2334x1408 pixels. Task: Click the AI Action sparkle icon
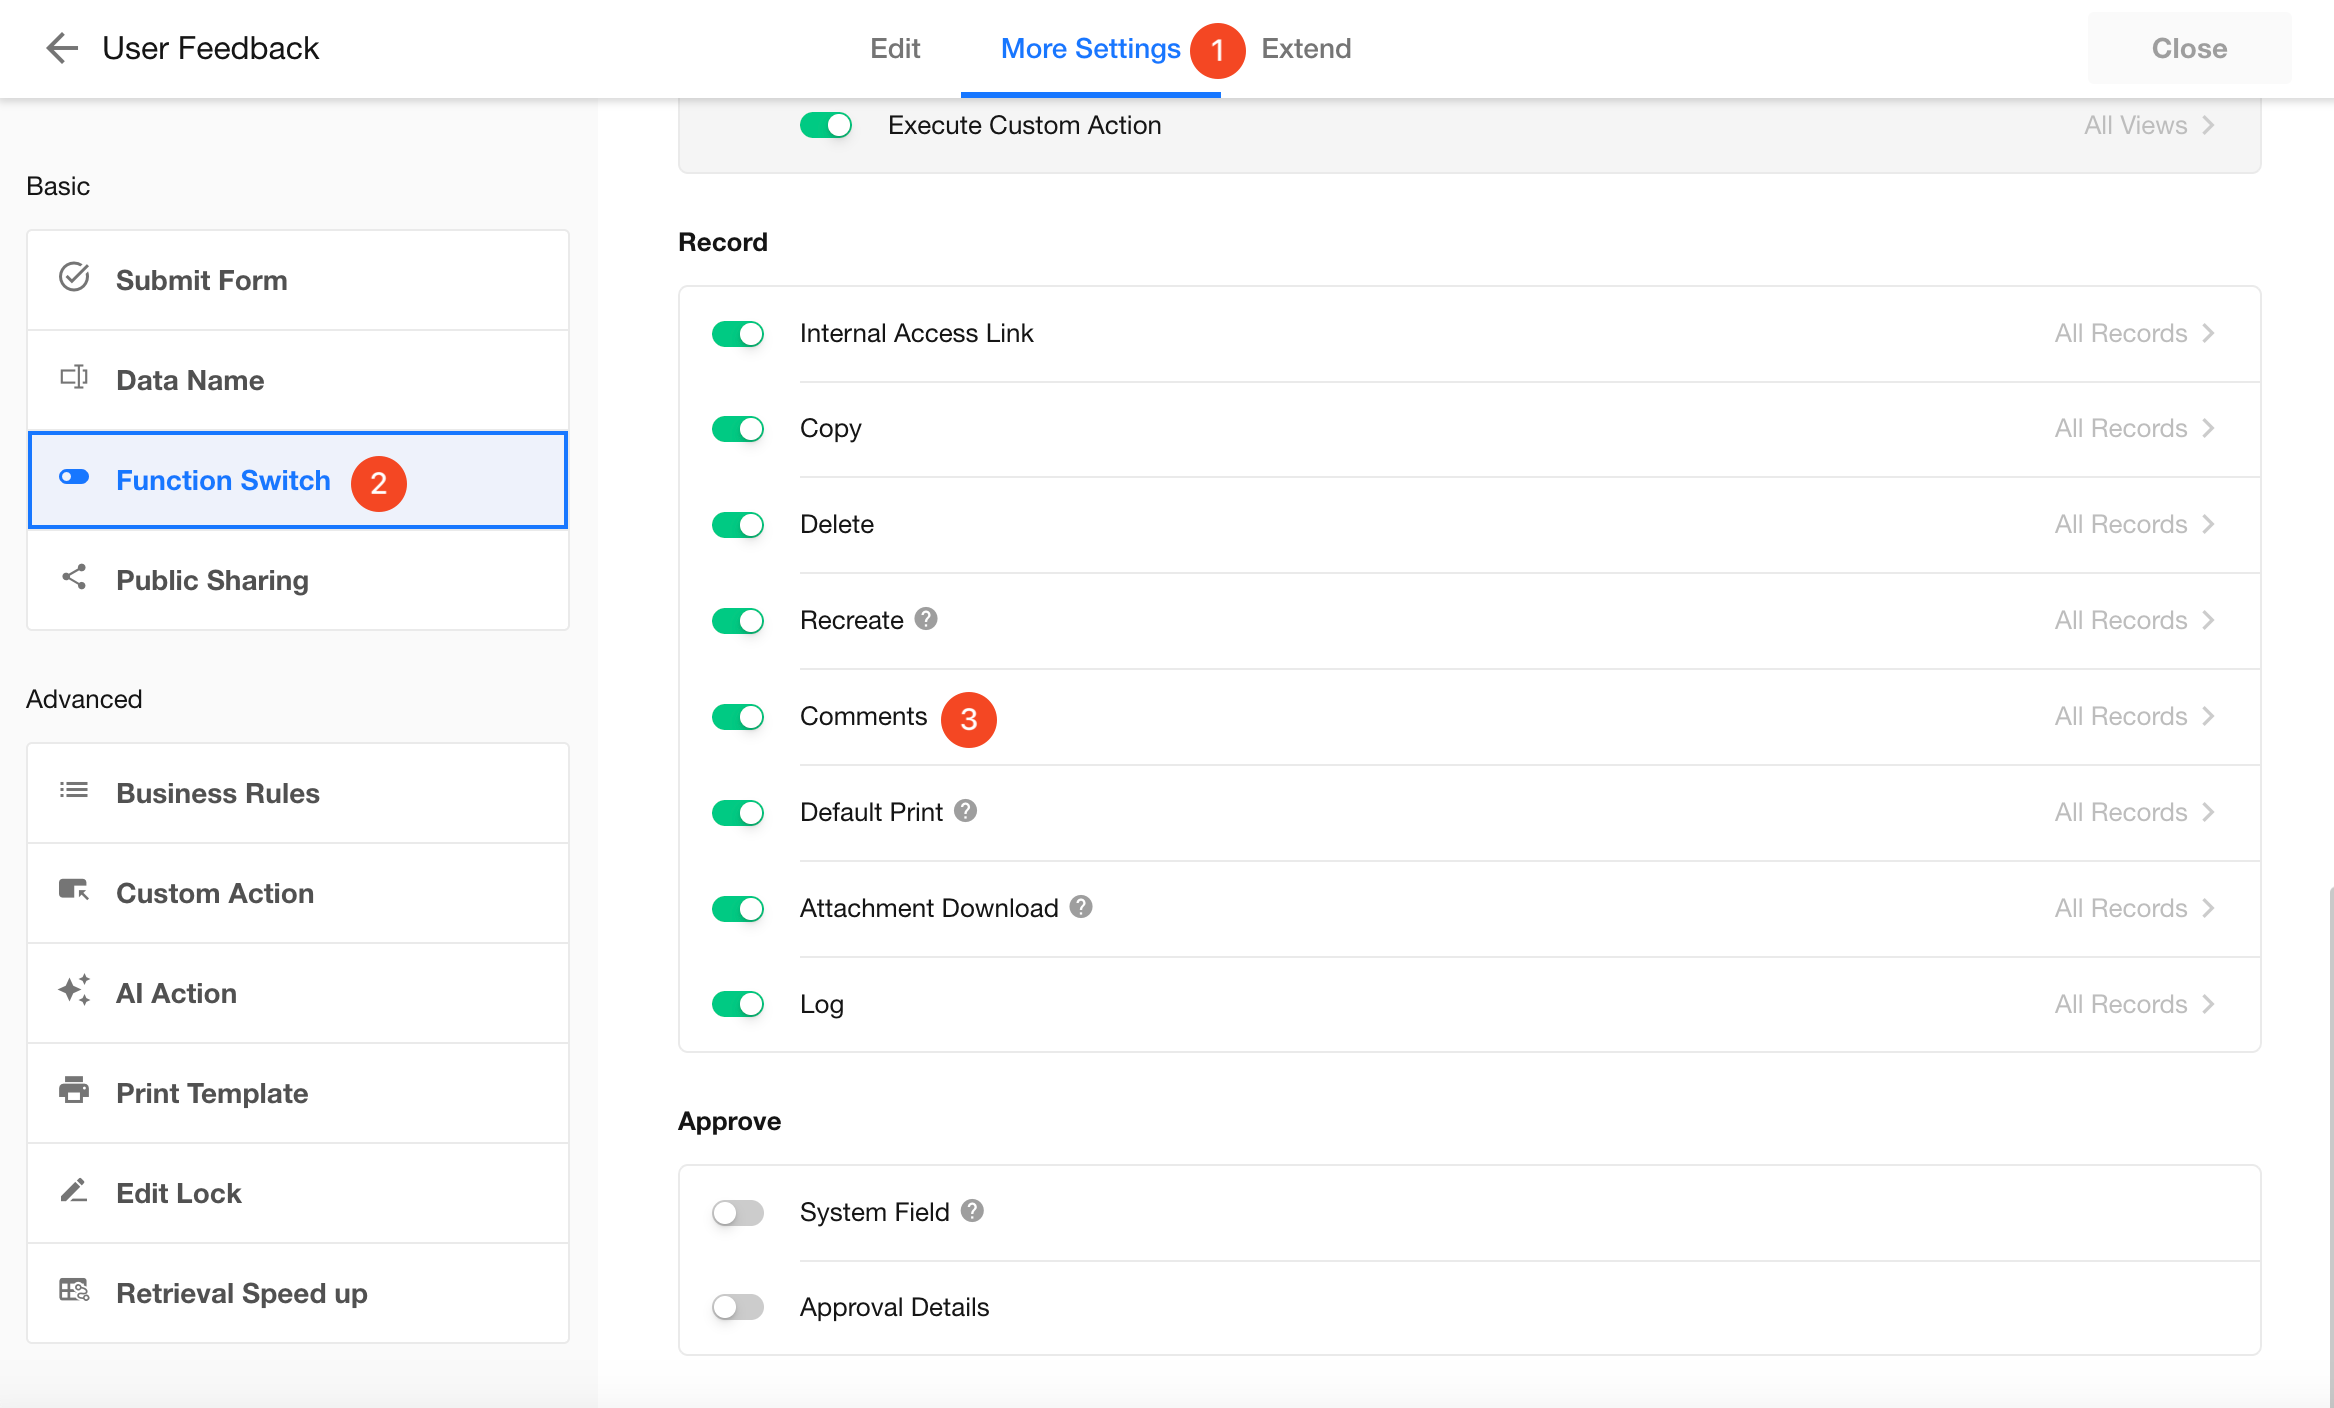(x=74, y=990)
